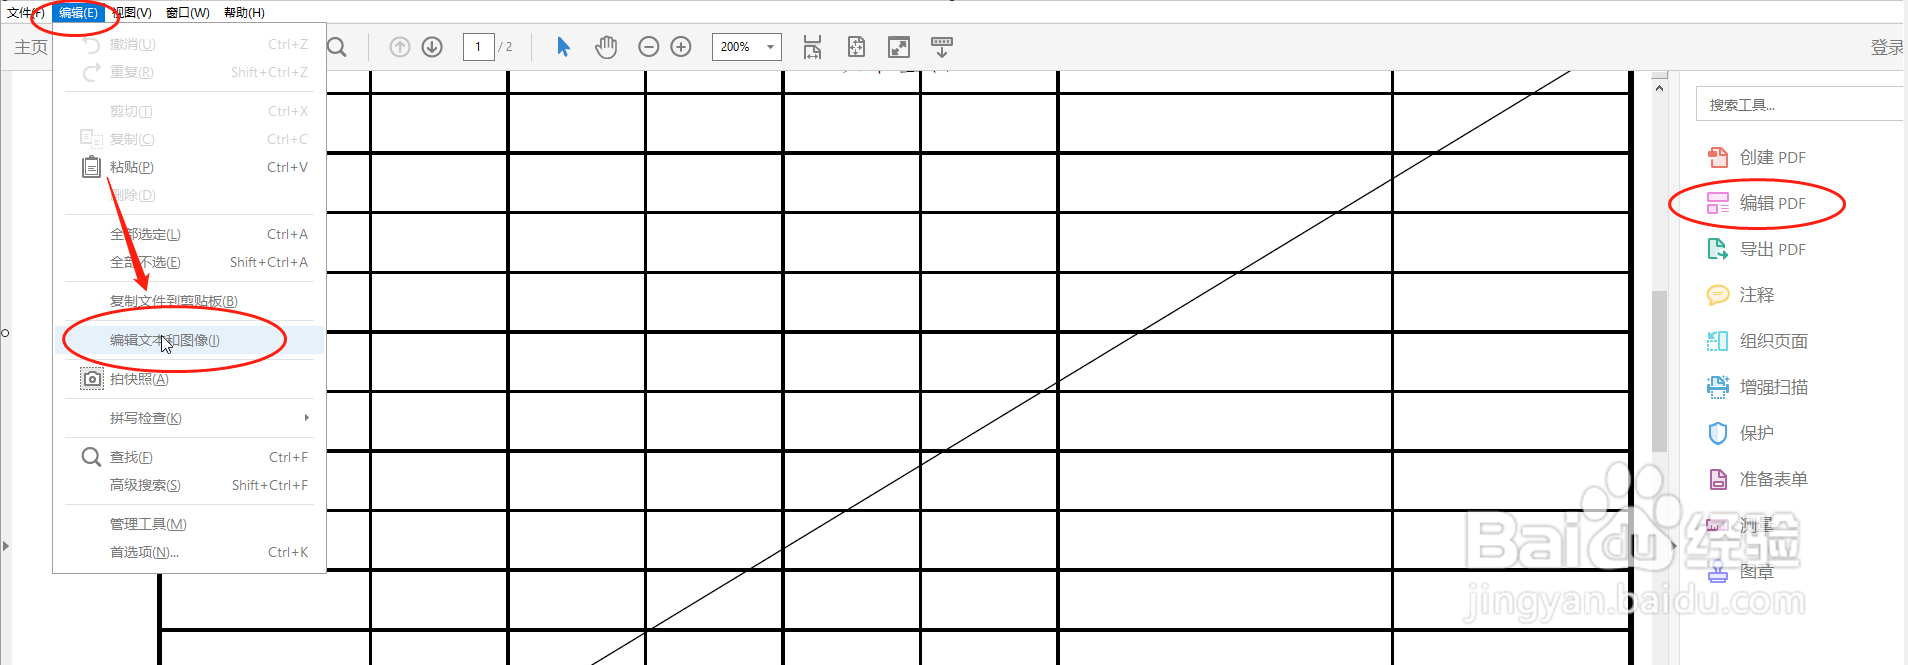Click the fit page icon
The image size is (1908, 665).
(856, 47)
